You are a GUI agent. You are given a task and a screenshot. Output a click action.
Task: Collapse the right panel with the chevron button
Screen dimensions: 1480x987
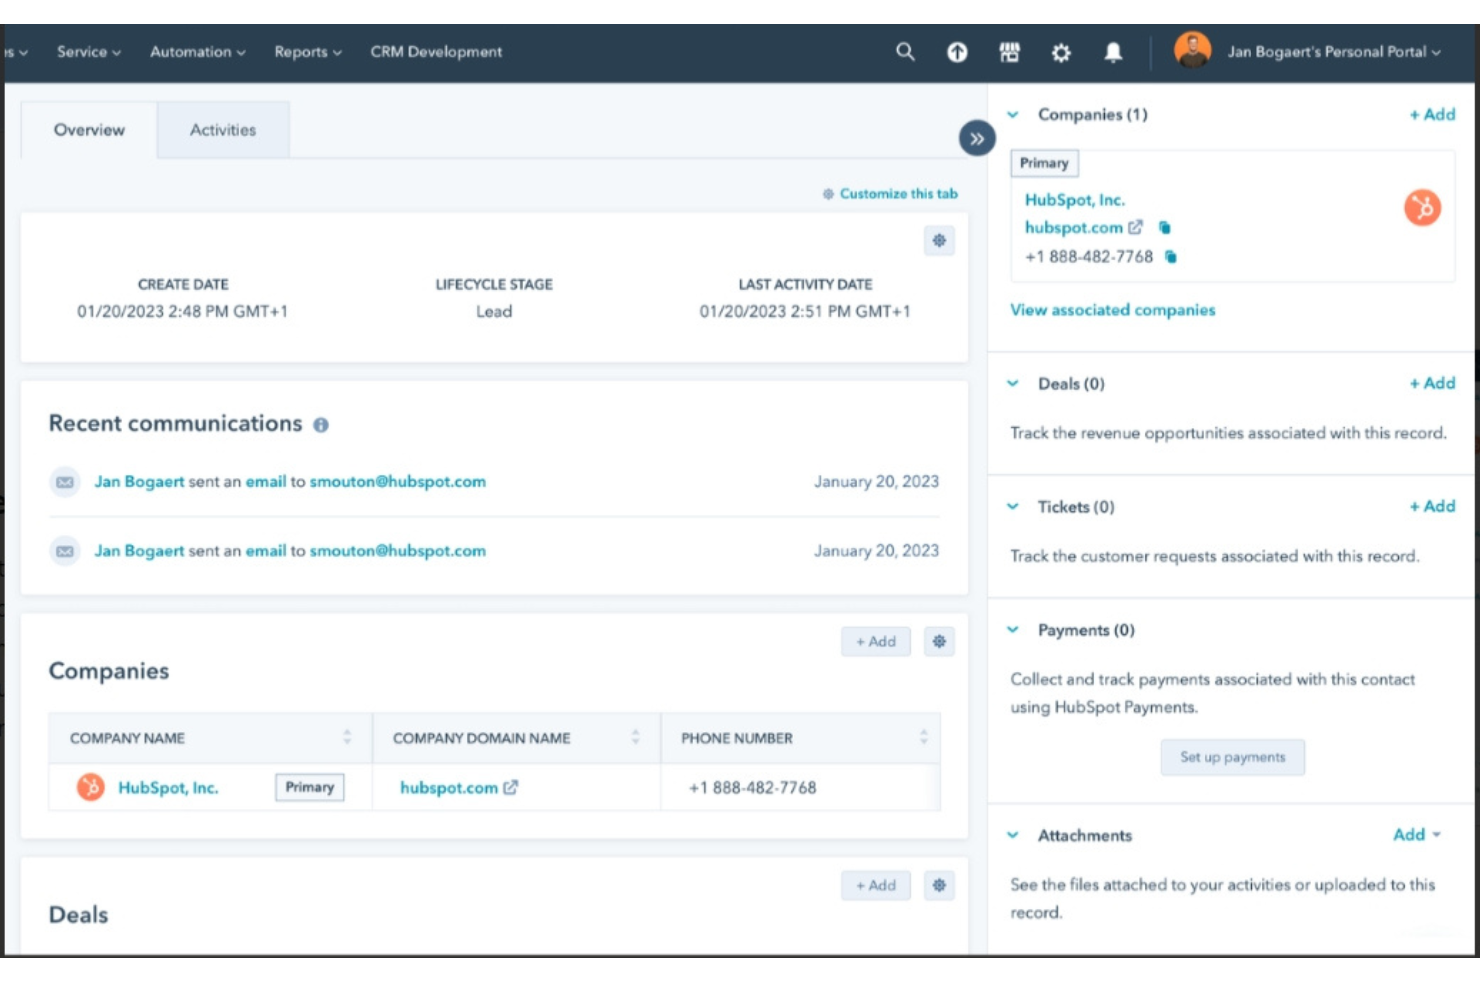click(977, 140)
